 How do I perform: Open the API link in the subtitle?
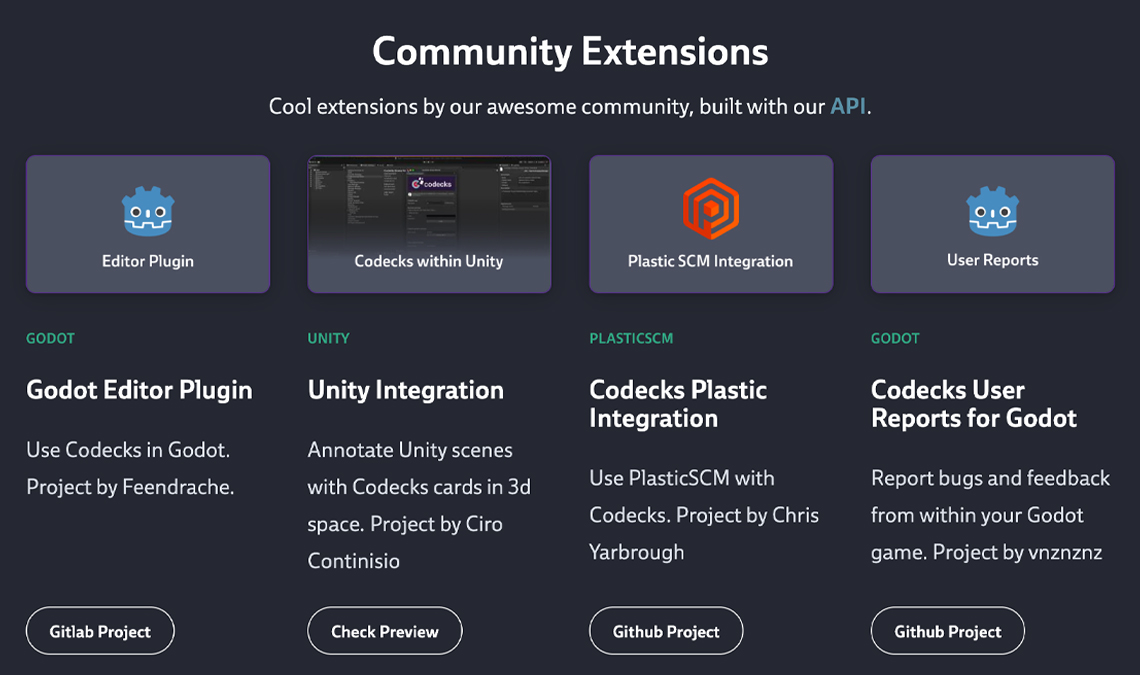point(848,106)
